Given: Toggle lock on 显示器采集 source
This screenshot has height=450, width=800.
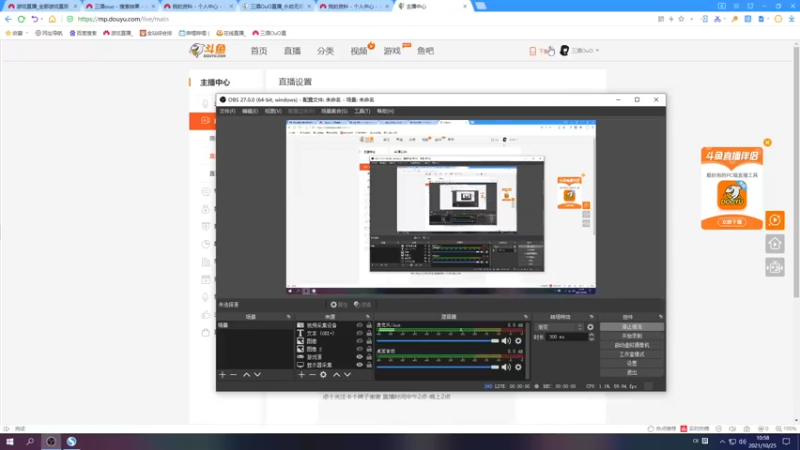Looking at the screenshot, I should pyautogui.click(x=369, y=365).
